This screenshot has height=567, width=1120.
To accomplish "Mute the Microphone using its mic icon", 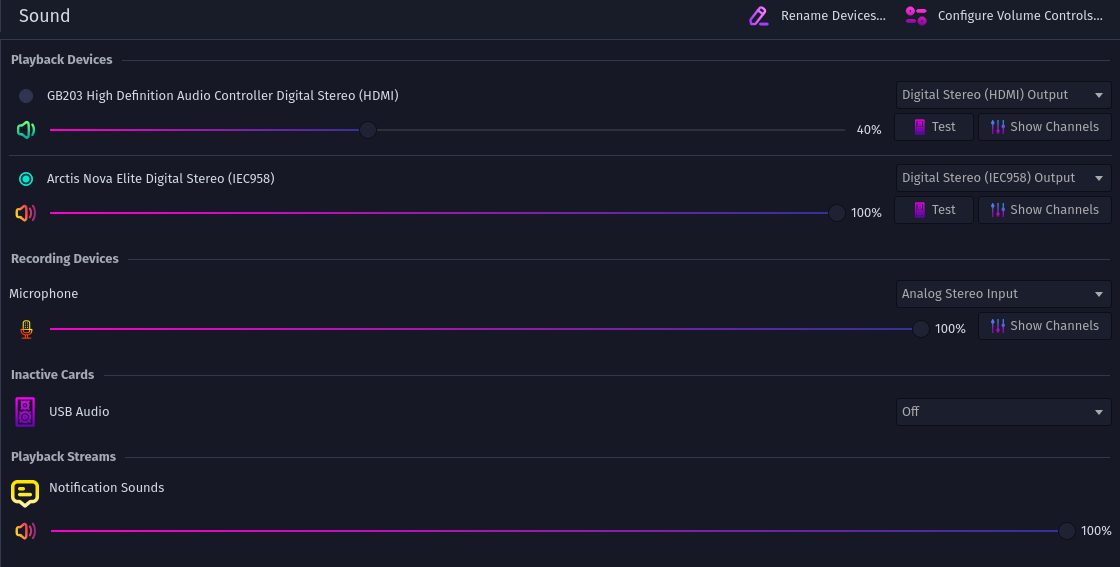I will (26, 329).
